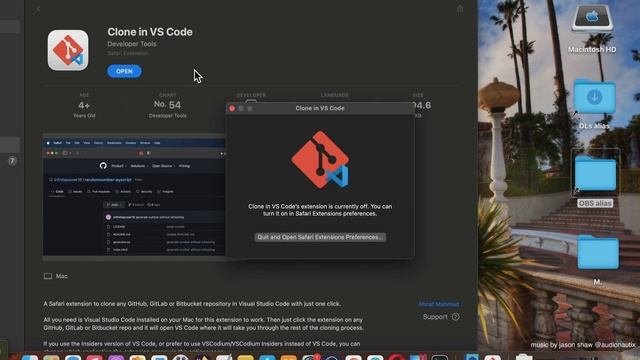Click the Clone in VS Code app icon
Screen dimensions: 640x360
[x=68, y=50]
